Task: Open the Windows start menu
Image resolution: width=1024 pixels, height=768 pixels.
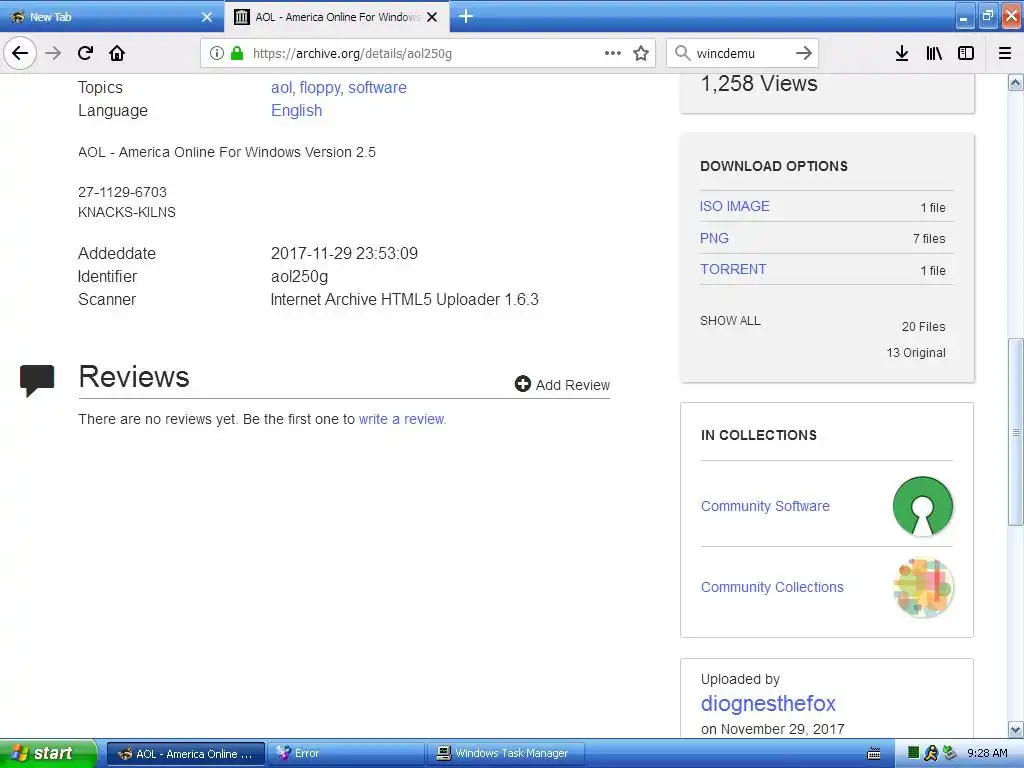Action: (48, 753)
